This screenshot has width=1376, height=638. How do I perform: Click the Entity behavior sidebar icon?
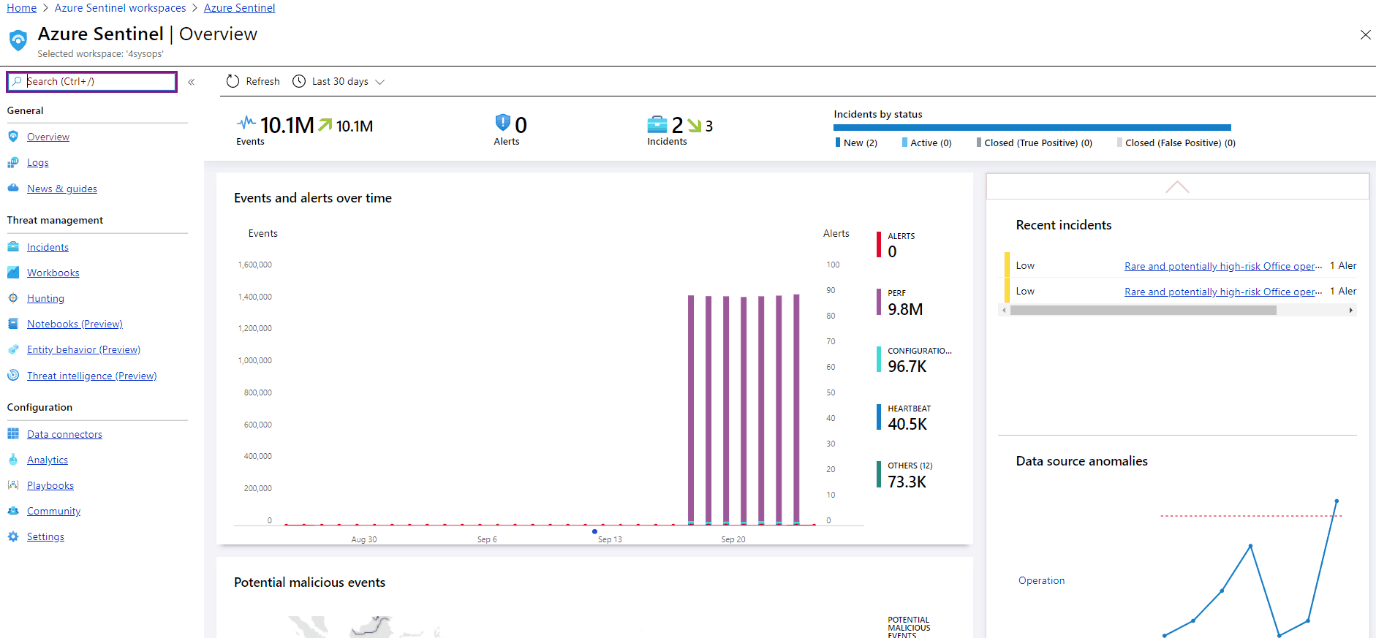(x=13, y=350)
